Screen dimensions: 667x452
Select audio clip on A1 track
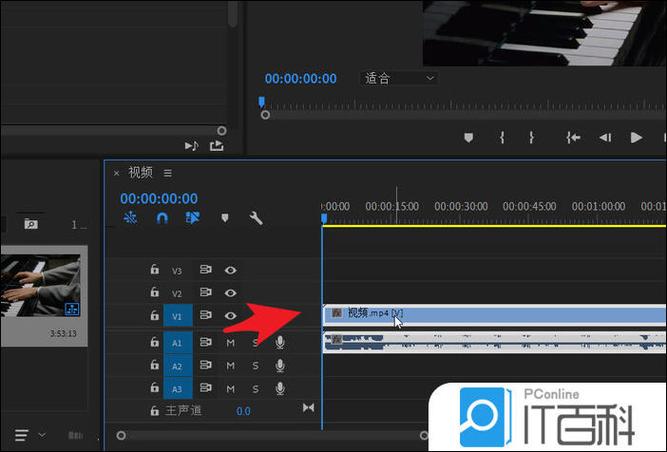pyautogui.click(x=494, y=342)
